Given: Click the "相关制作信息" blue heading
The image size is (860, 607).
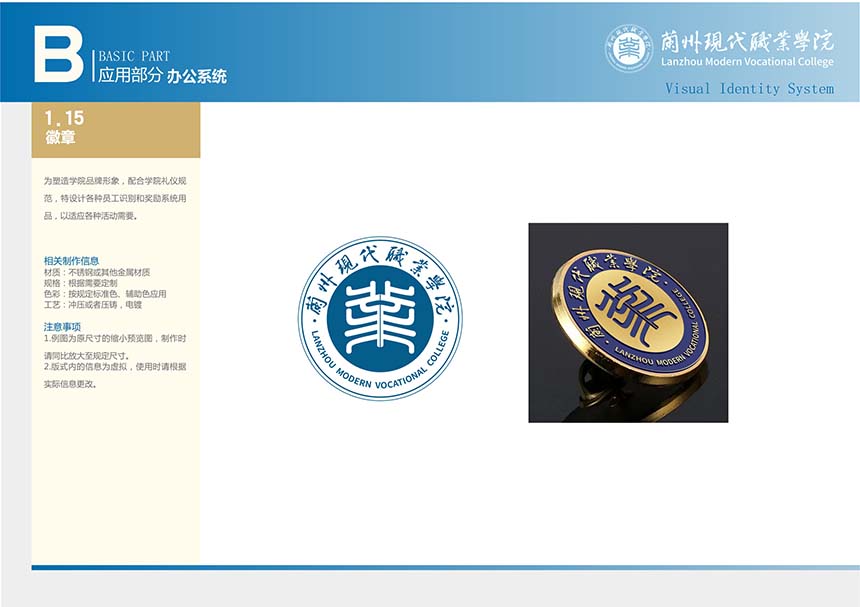Looking at the screenshot, I should click(71, 261).
